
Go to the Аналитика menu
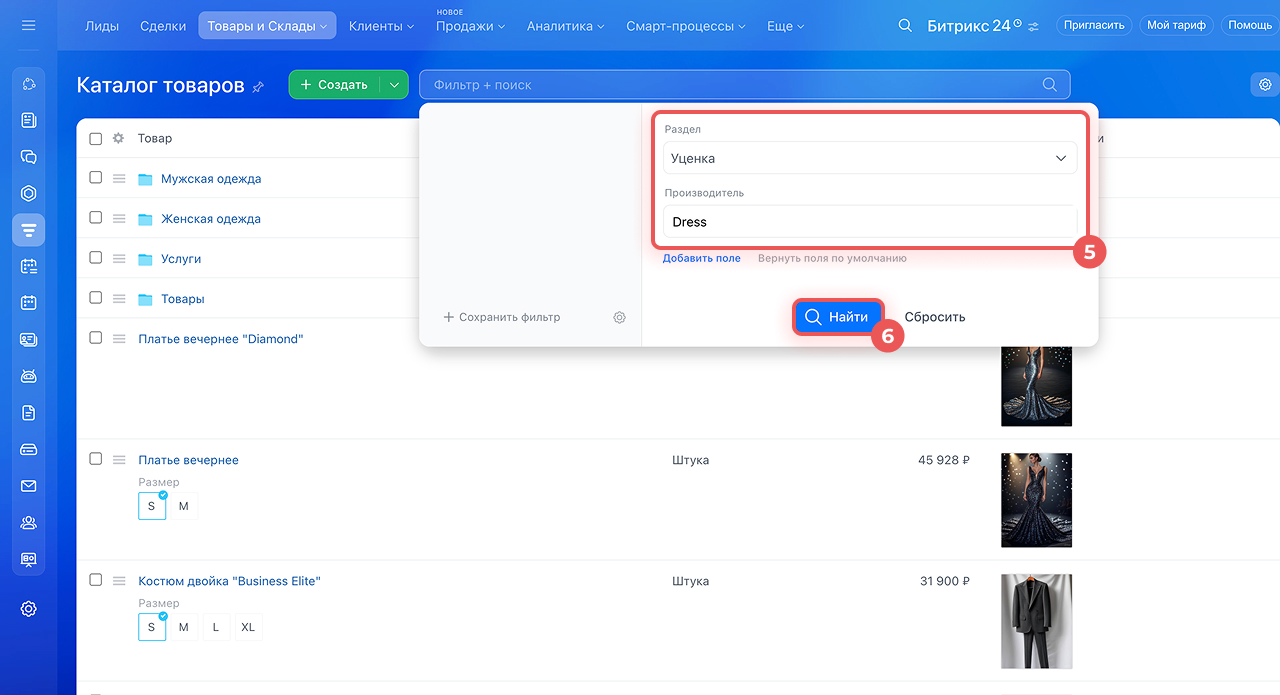pos(565,26)
